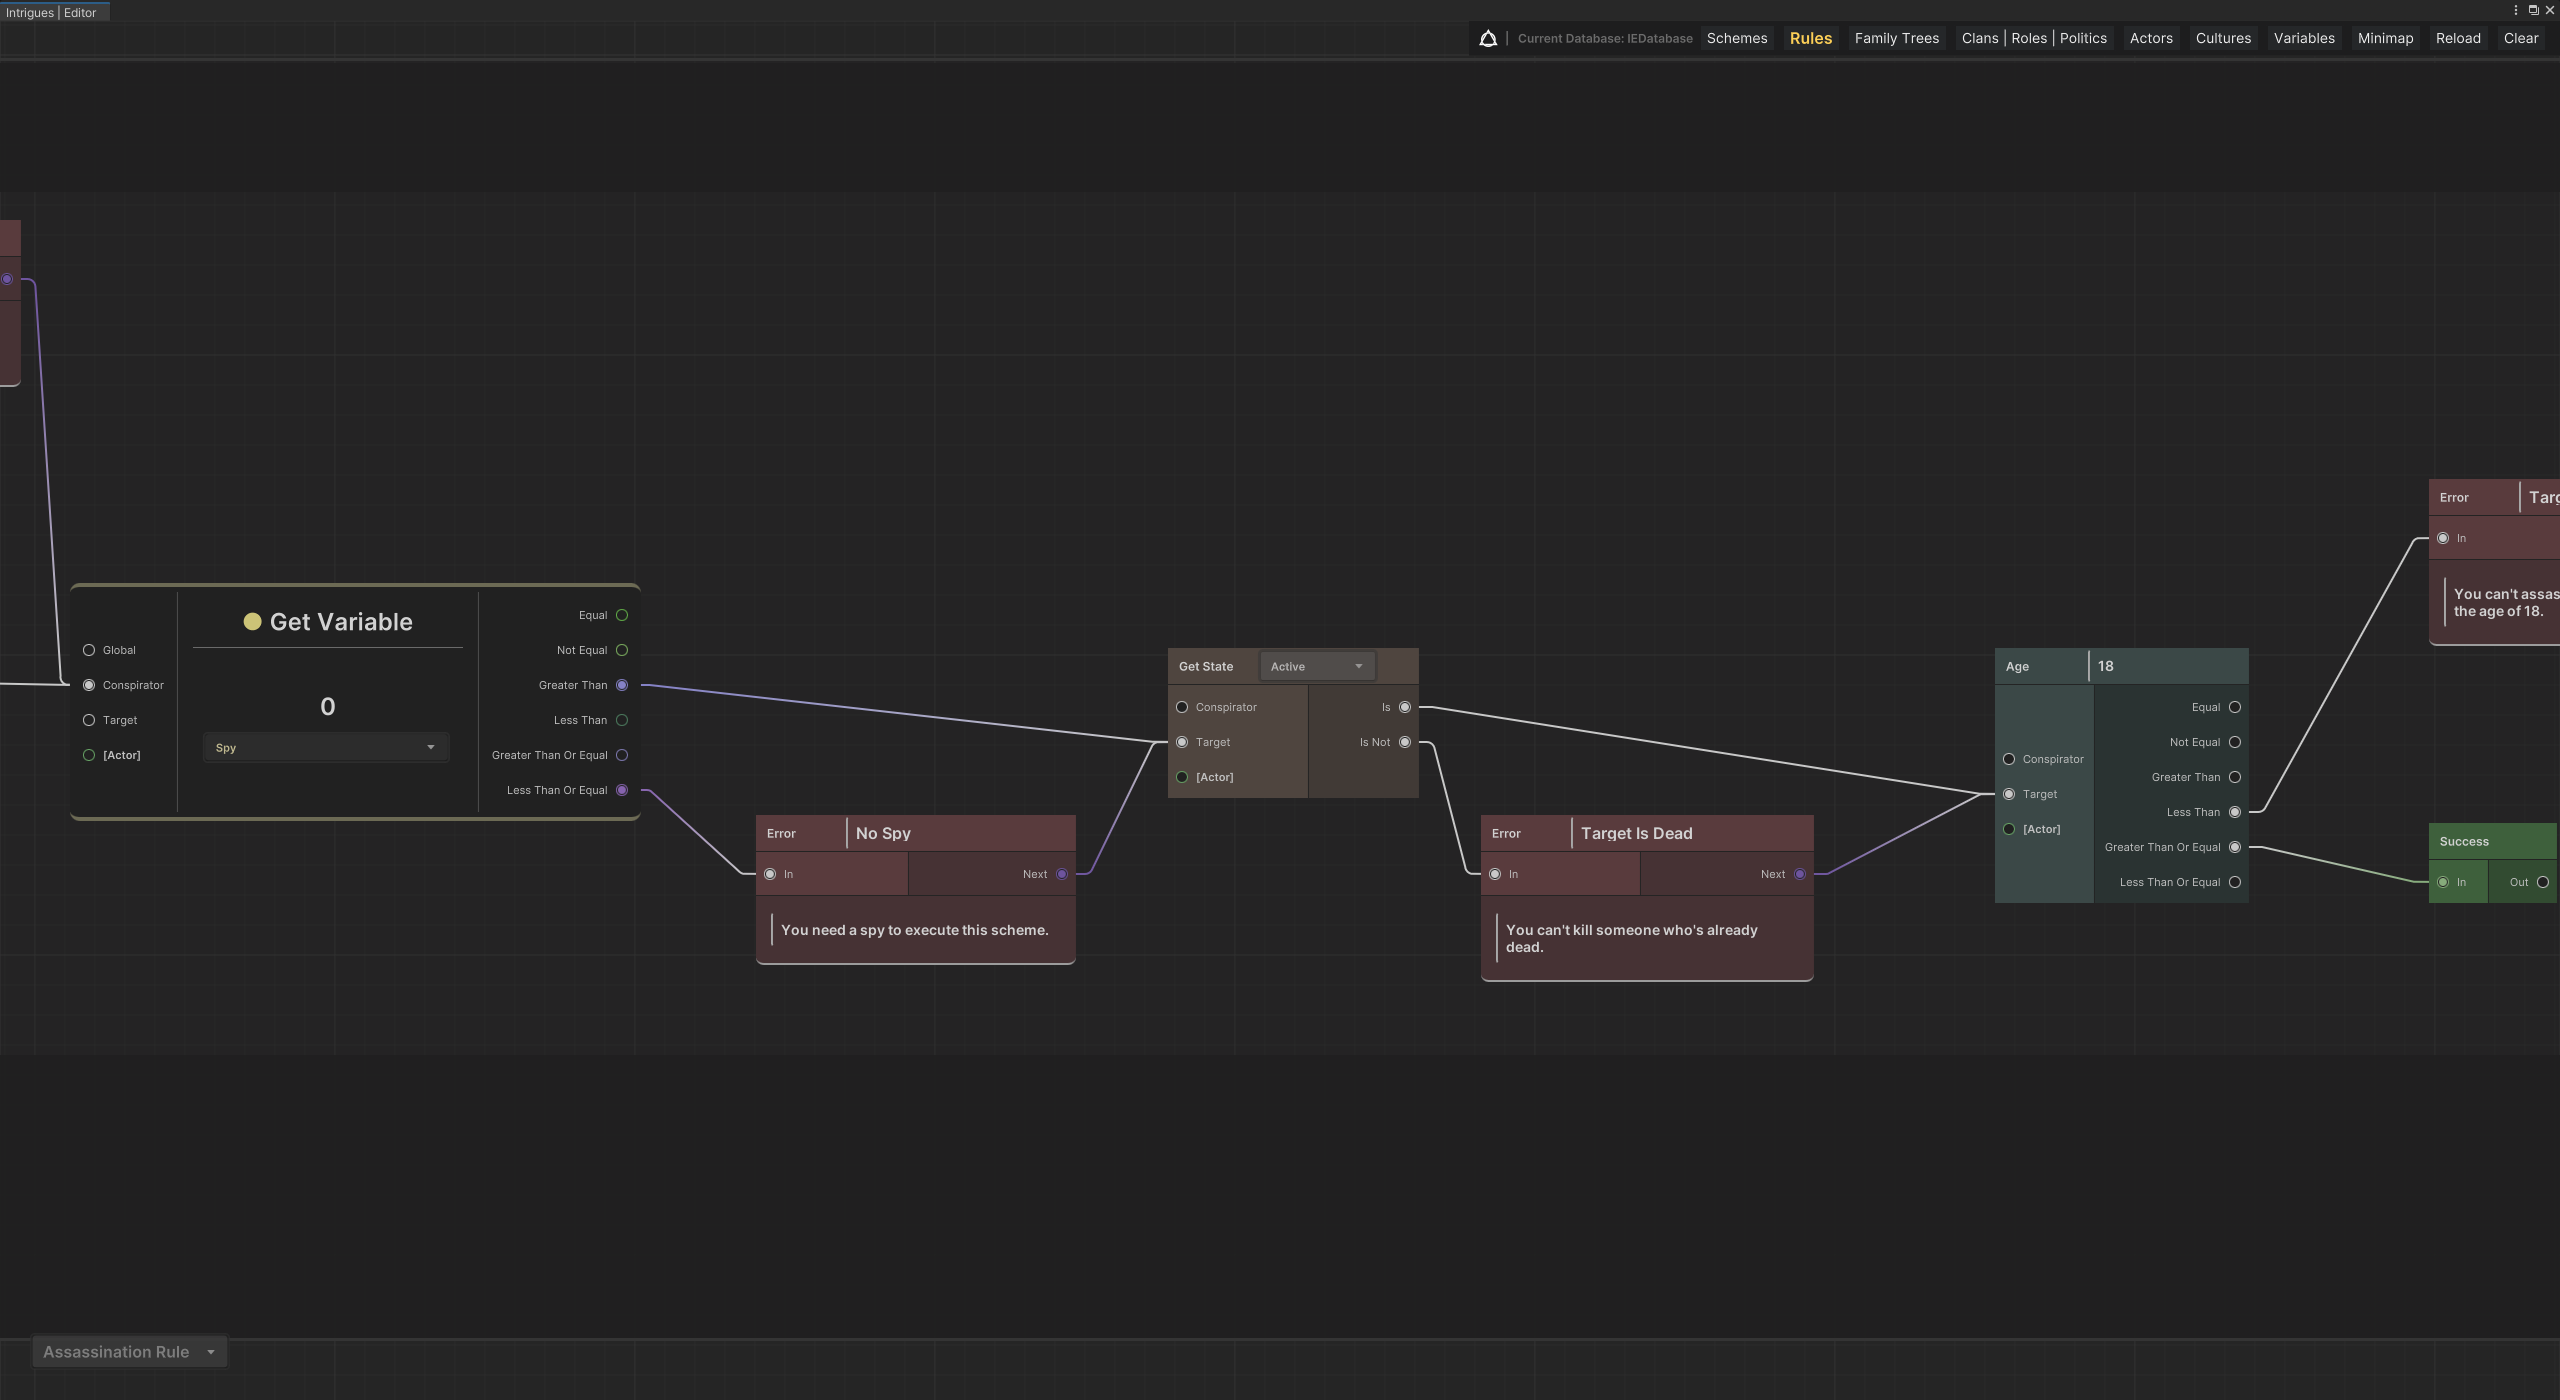
Task: Expand the Assassination Rule selector
Action: tap(129, 1352)
